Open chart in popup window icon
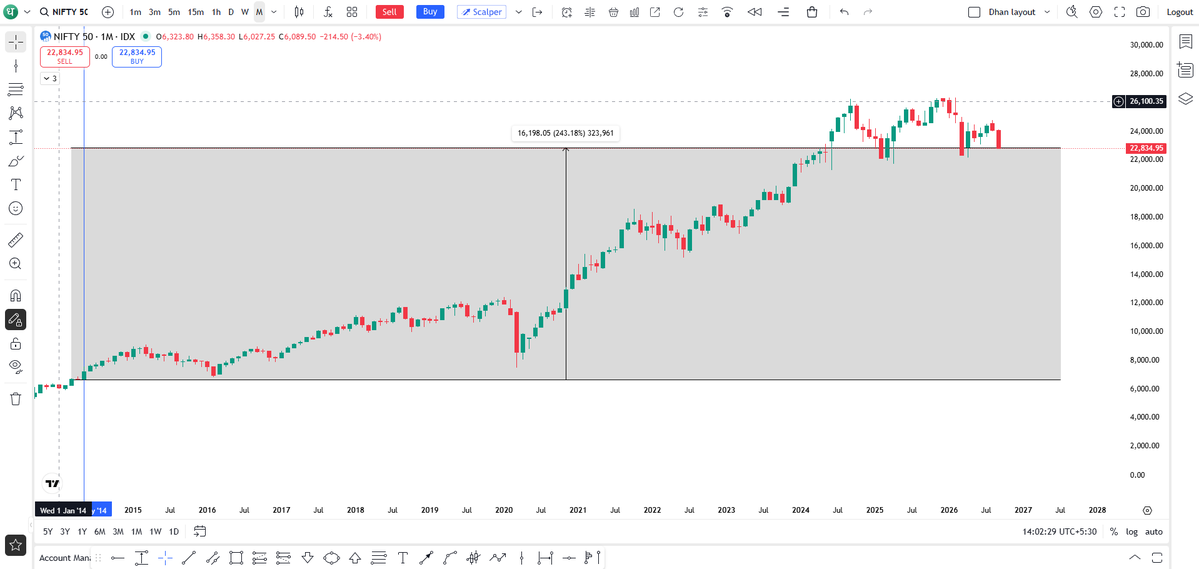 pos(655,12)
